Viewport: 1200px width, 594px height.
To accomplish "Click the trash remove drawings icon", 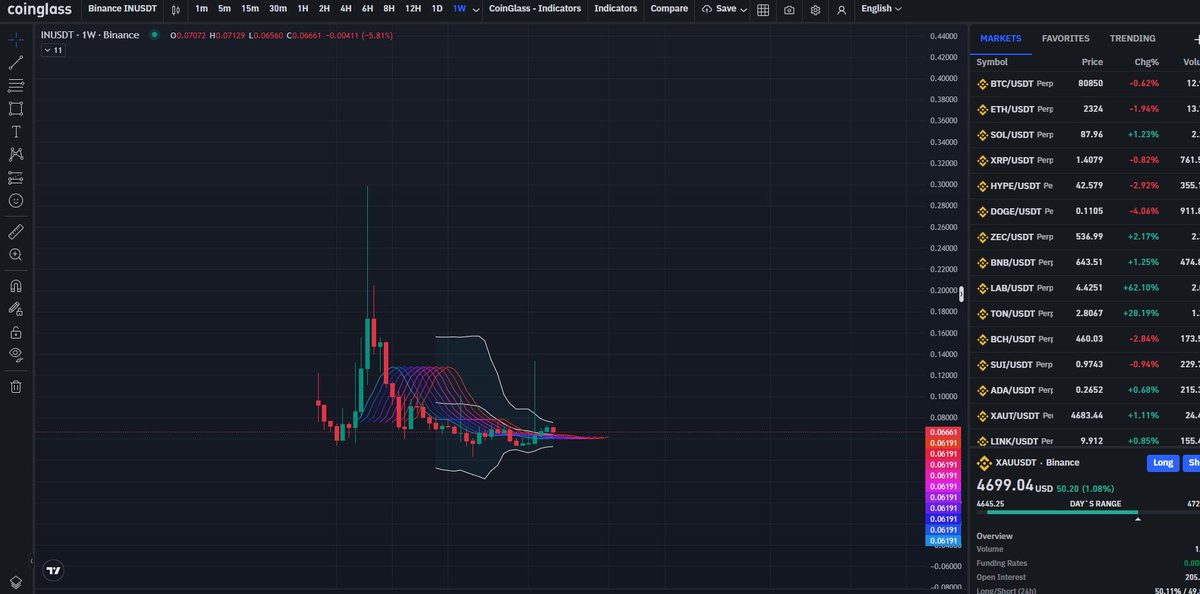I will 15,386.
